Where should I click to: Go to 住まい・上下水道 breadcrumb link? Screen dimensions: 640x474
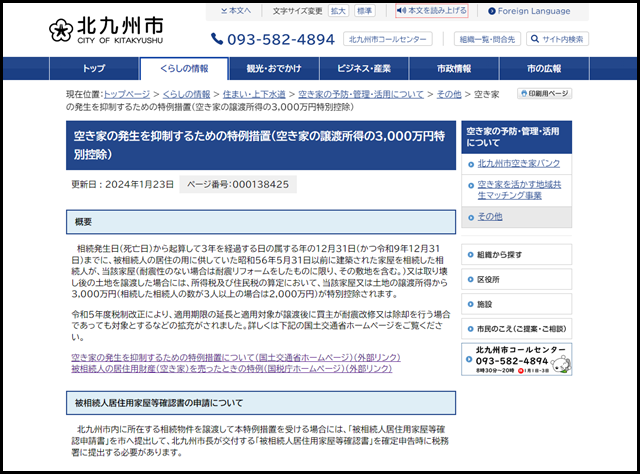pyautogui.click(x=254, y=94)
